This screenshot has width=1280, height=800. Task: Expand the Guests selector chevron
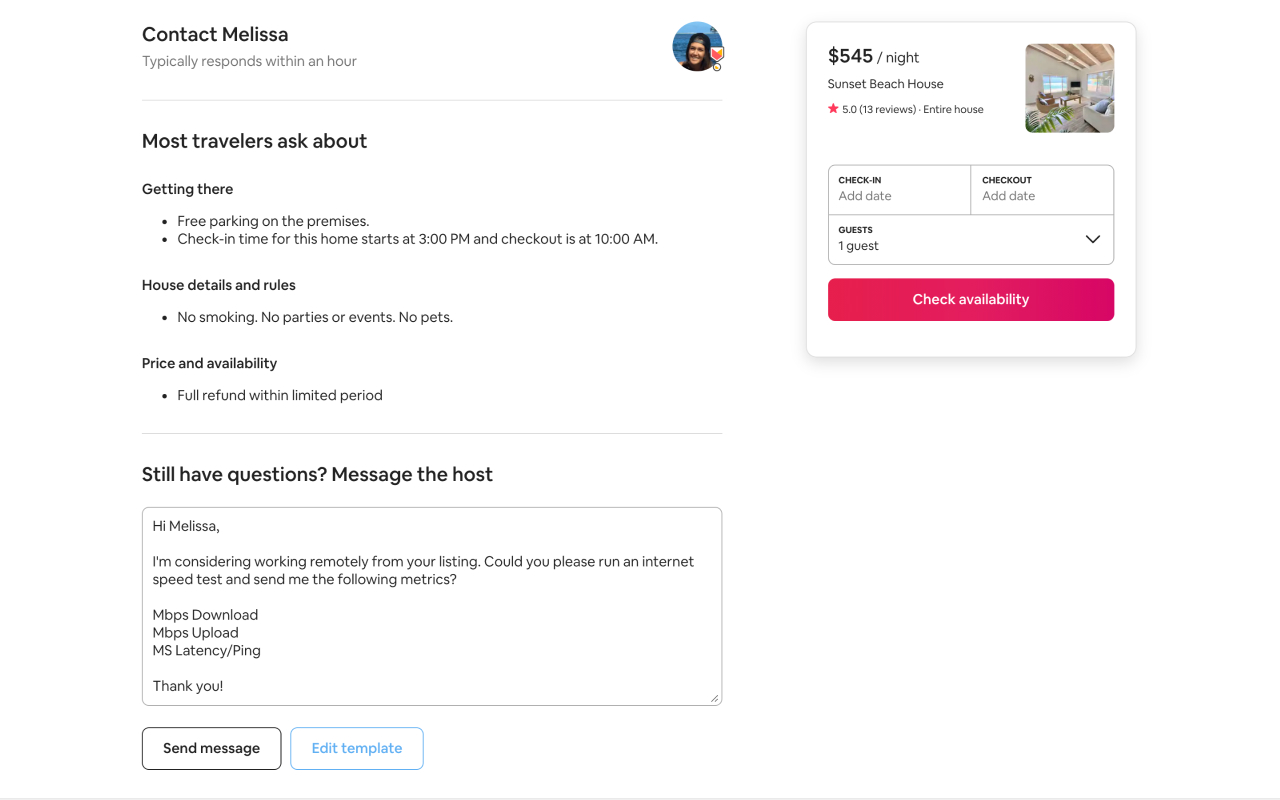1092,239
